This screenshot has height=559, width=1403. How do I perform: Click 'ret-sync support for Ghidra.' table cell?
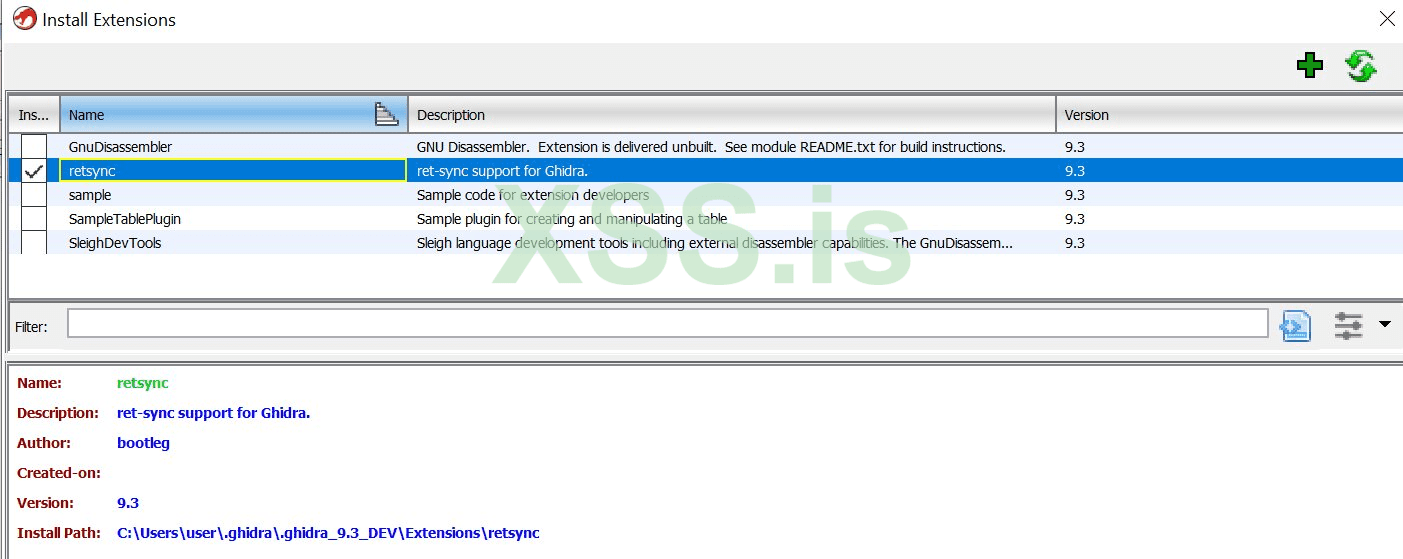732,171
